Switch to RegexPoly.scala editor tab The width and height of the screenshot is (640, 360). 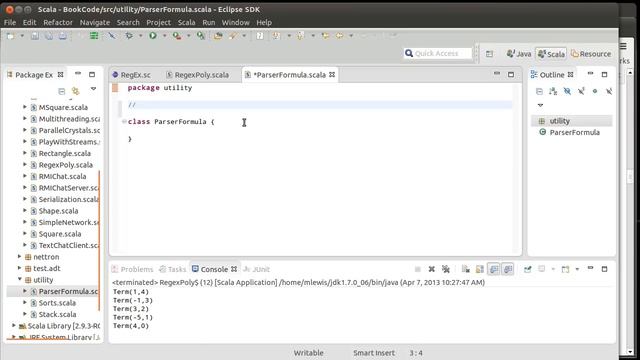pyautogui.click(x=198, y=75)
